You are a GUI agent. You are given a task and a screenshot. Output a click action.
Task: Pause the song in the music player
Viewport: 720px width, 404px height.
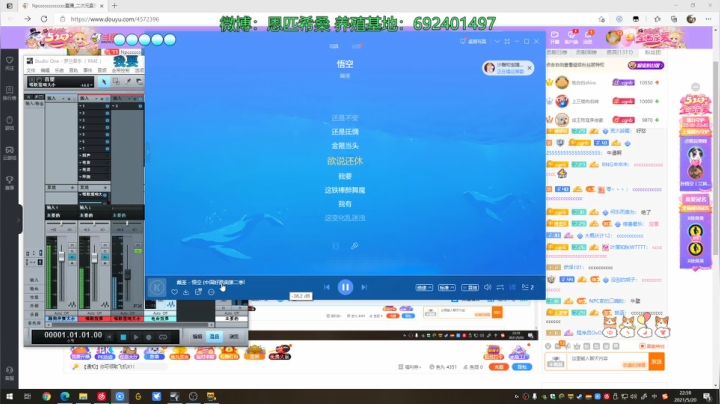tap(345, 287)
